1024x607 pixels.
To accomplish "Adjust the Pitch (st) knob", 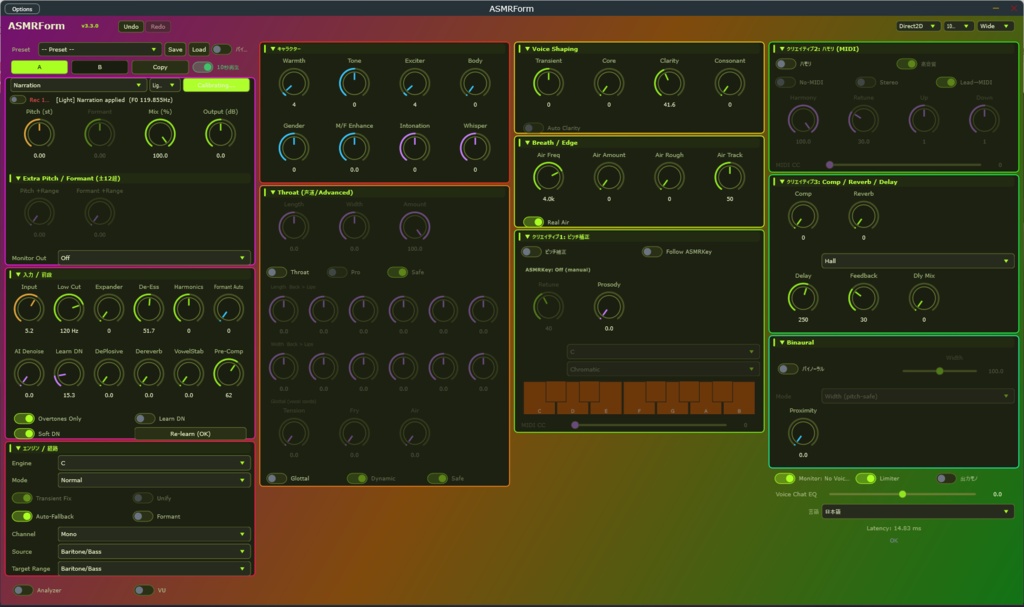I will 39,134.
